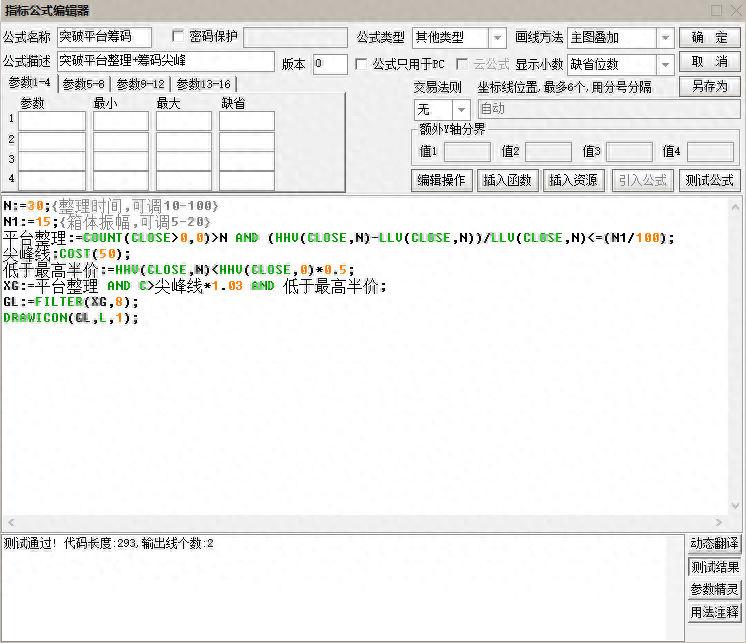The height and width of the screenshot is (643, 746).
Task: Click the 值2 input field
Action: pos(548,152)
